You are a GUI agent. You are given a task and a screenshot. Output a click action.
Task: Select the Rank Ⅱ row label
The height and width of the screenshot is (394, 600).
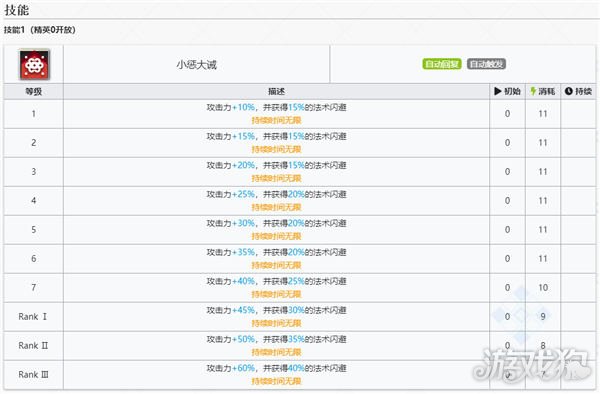(x=33, y=345)
